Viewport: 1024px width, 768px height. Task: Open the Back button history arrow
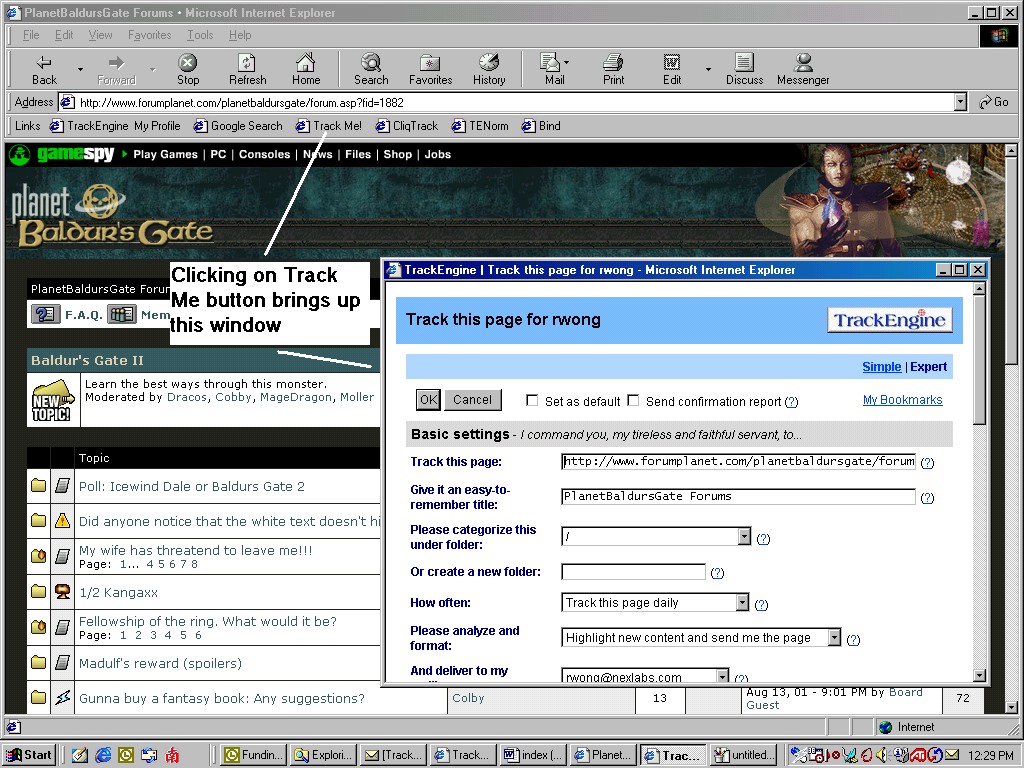80,69
